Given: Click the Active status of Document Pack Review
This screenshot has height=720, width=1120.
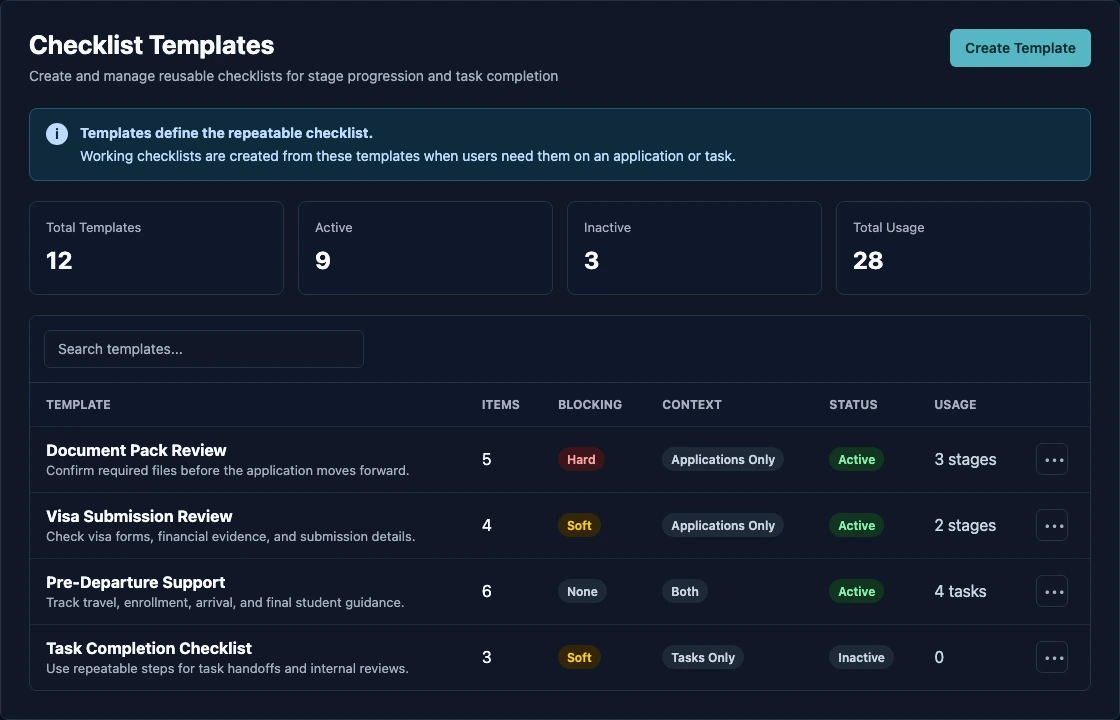Looking at the screenshot, I should pos(856,459).
